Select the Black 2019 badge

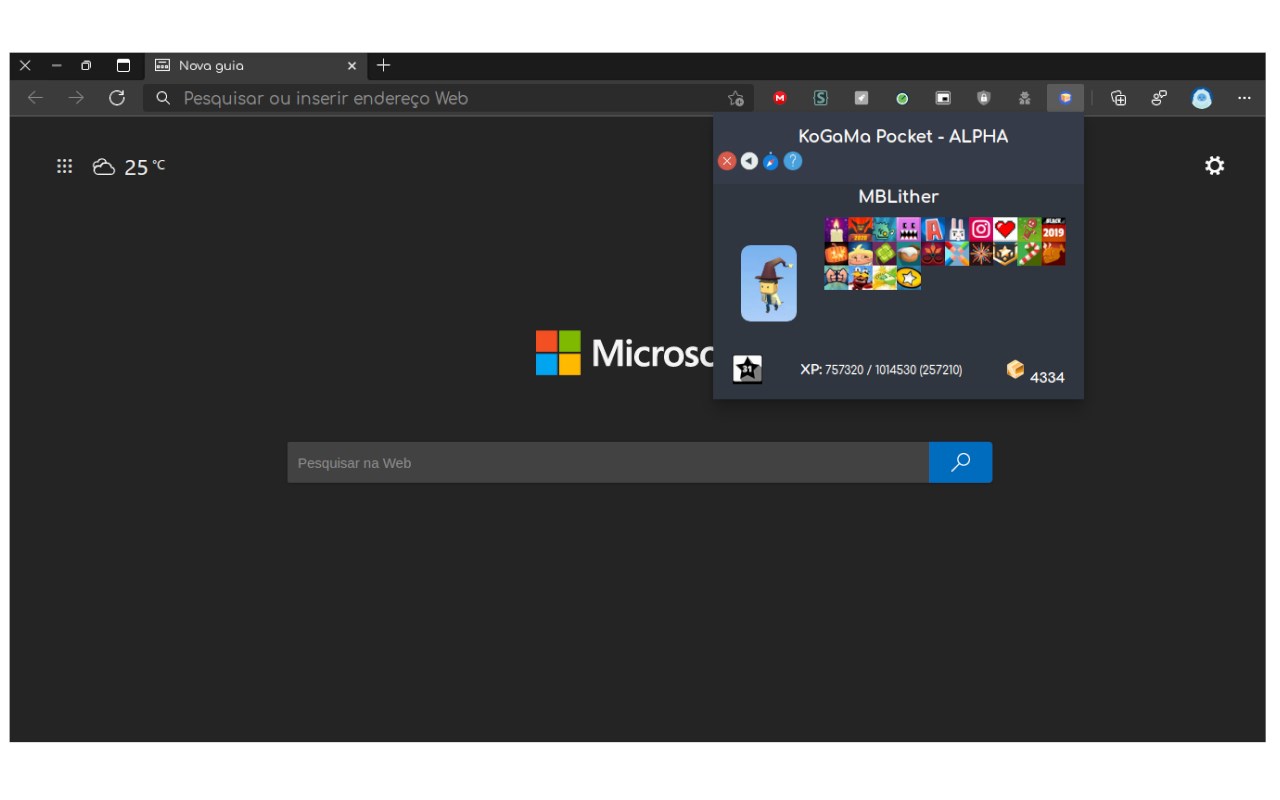[1054, 229]
